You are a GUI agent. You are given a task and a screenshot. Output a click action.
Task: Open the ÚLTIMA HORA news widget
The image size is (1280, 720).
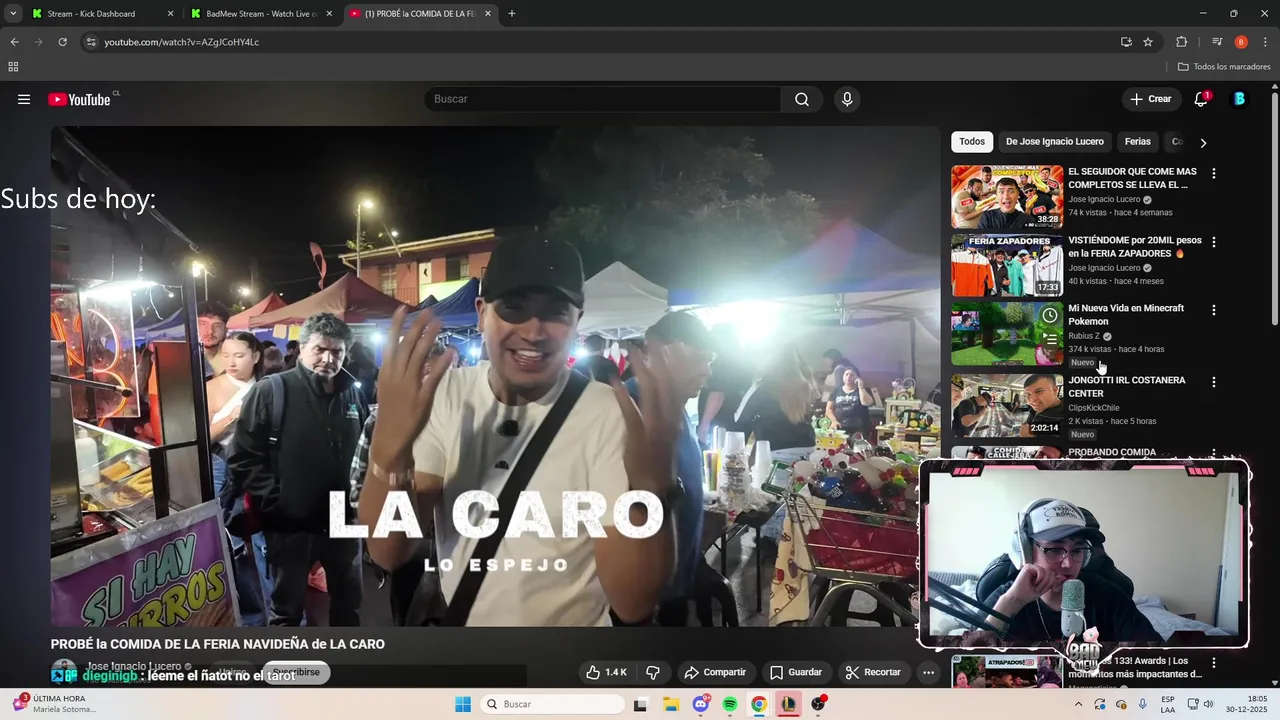(56, 704)
